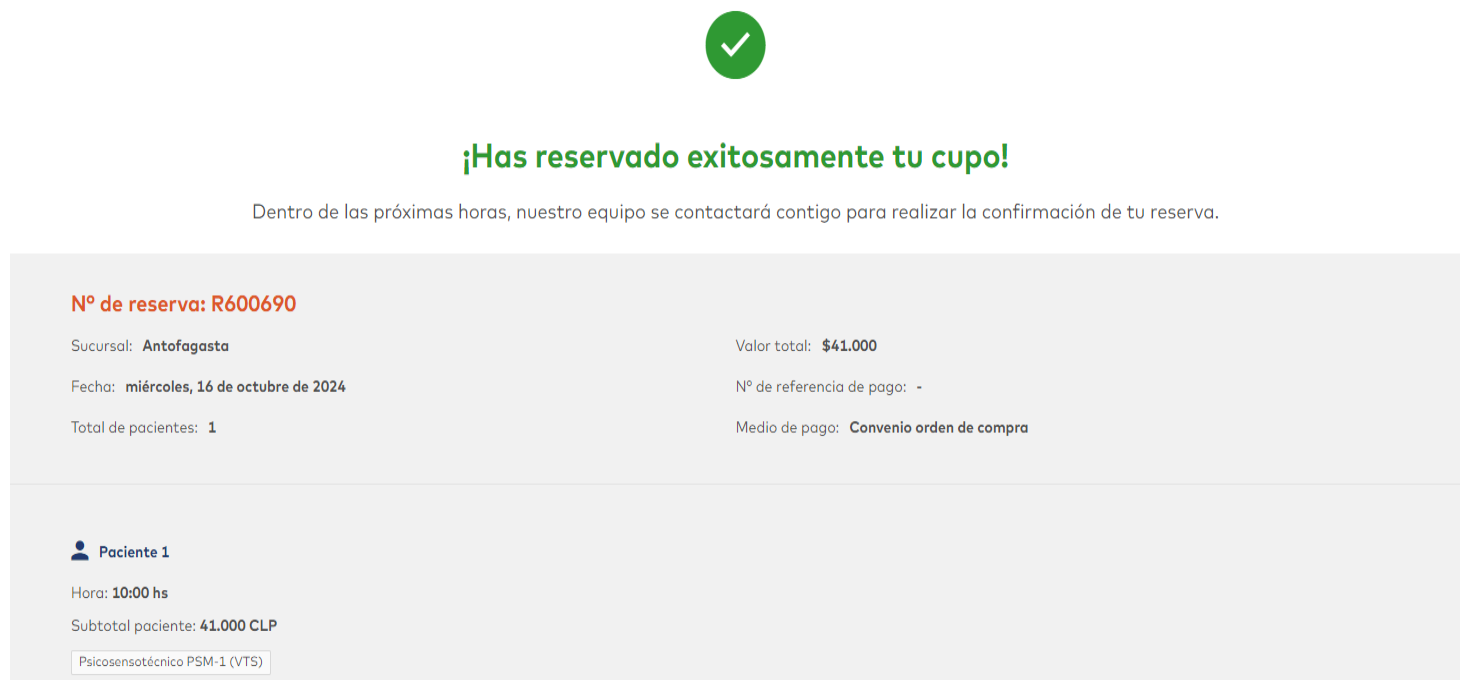
Task: Click the "Fecha:" label
Action: click(93, 387)
